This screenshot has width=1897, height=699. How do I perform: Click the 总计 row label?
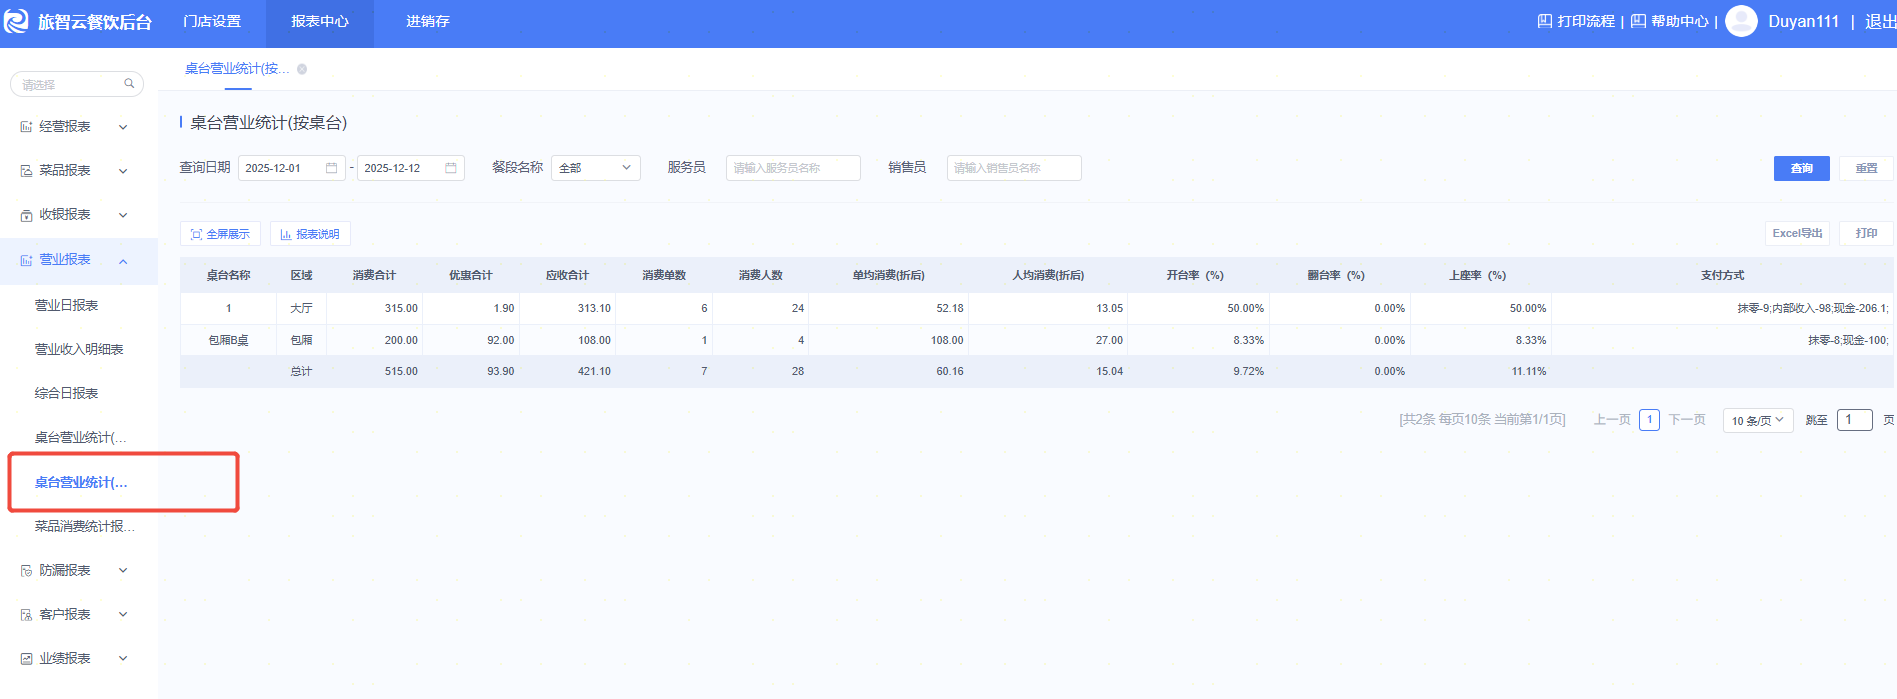tap(301, 371)
